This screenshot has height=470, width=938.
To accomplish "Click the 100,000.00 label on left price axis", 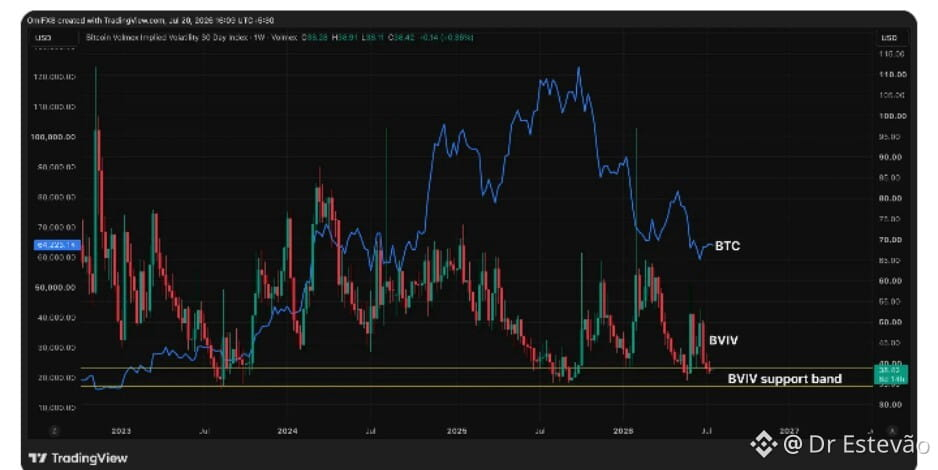I will [x=53, y=137].
